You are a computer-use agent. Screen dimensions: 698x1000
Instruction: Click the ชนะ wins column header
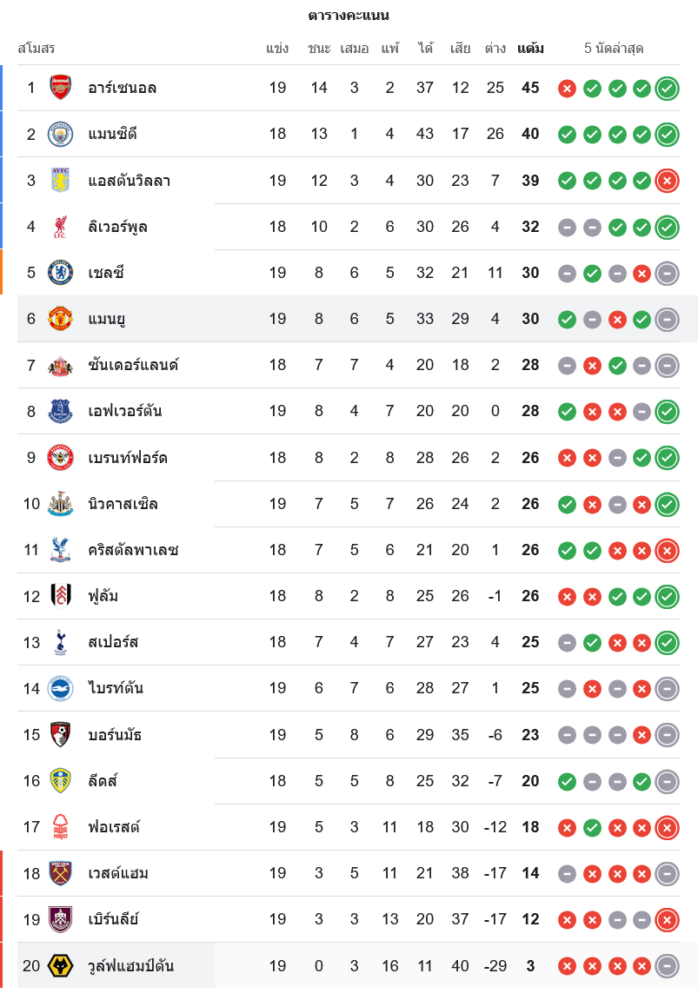point(319,48)
